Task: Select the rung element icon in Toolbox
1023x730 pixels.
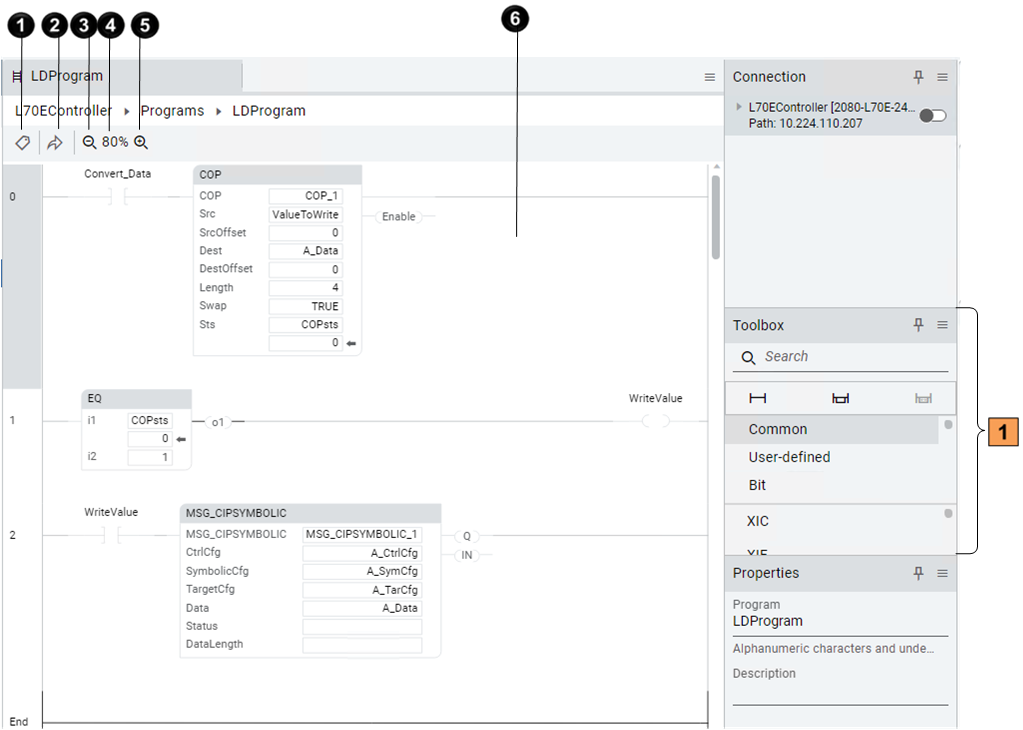Action: point(758,398)
